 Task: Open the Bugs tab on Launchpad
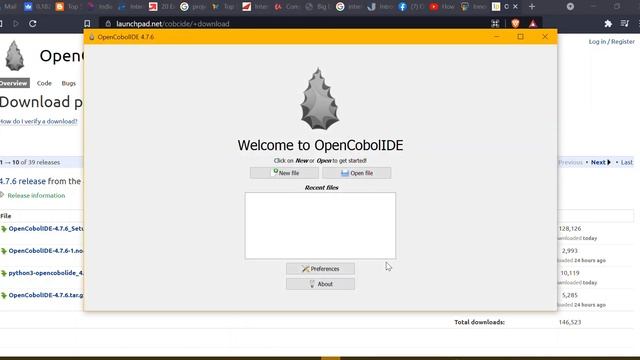tap(69, 83)
